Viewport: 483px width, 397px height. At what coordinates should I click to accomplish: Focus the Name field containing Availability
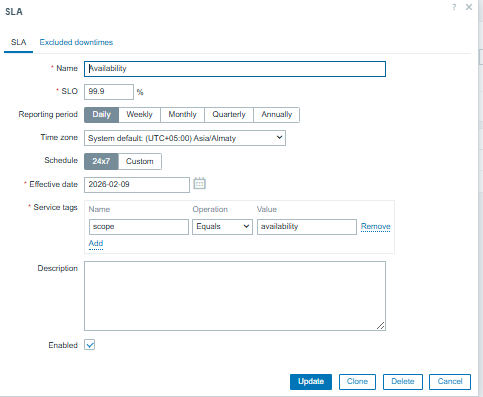[x=235, y=69]
